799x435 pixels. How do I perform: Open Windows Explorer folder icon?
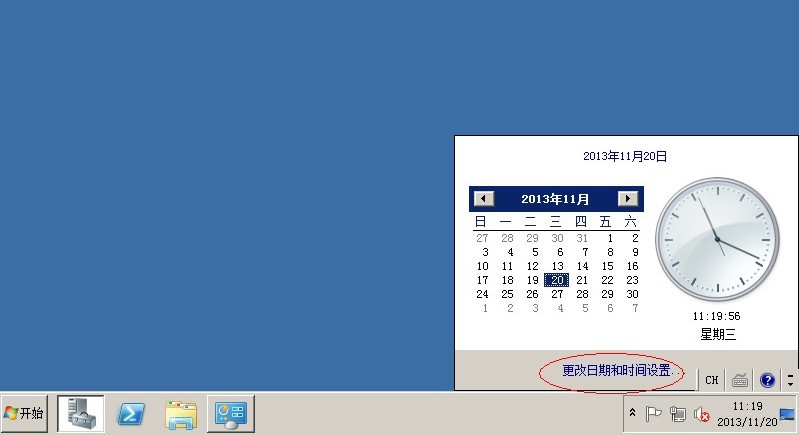tap(181, 413)
